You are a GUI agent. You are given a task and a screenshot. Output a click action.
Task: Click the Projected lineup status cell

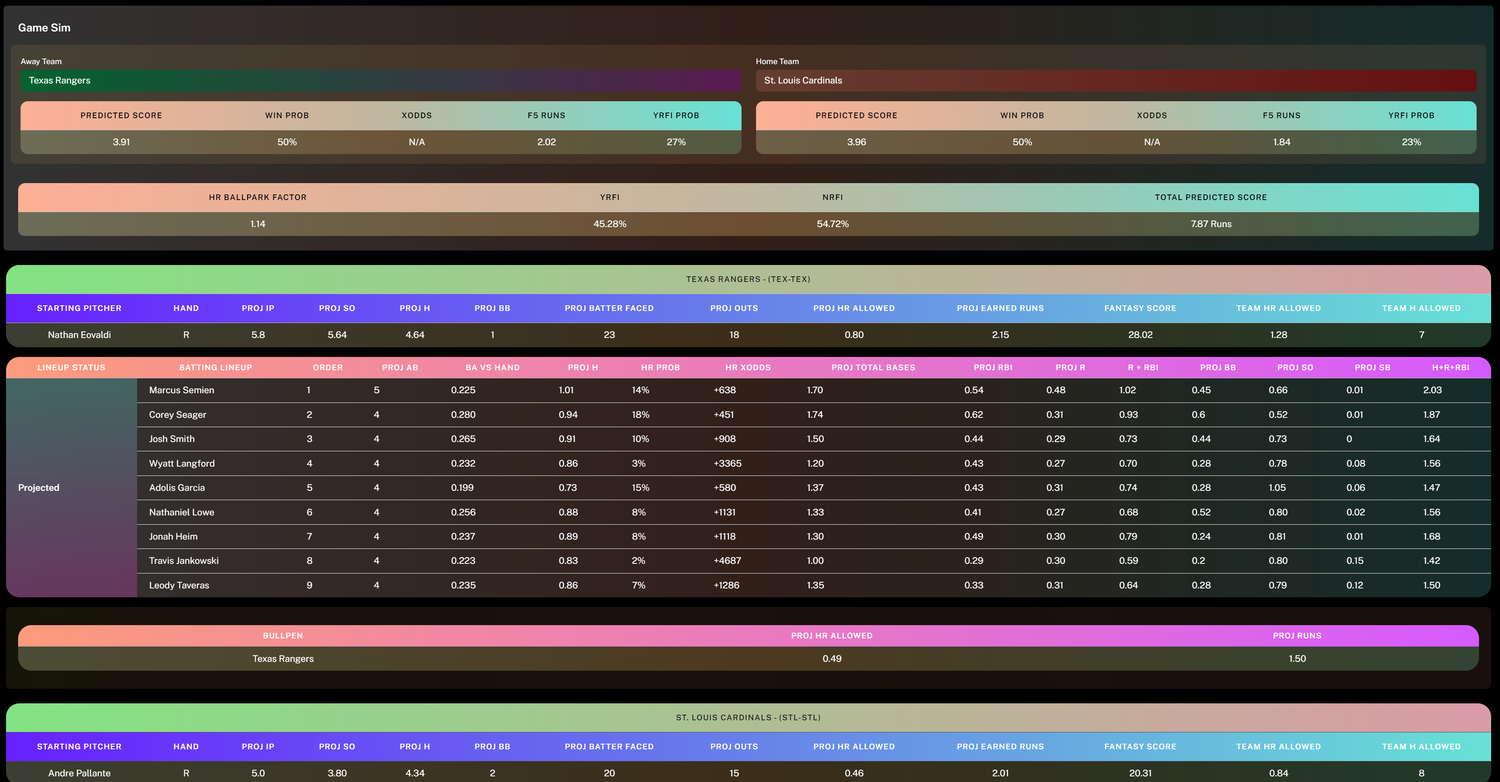tap(39, 488)
